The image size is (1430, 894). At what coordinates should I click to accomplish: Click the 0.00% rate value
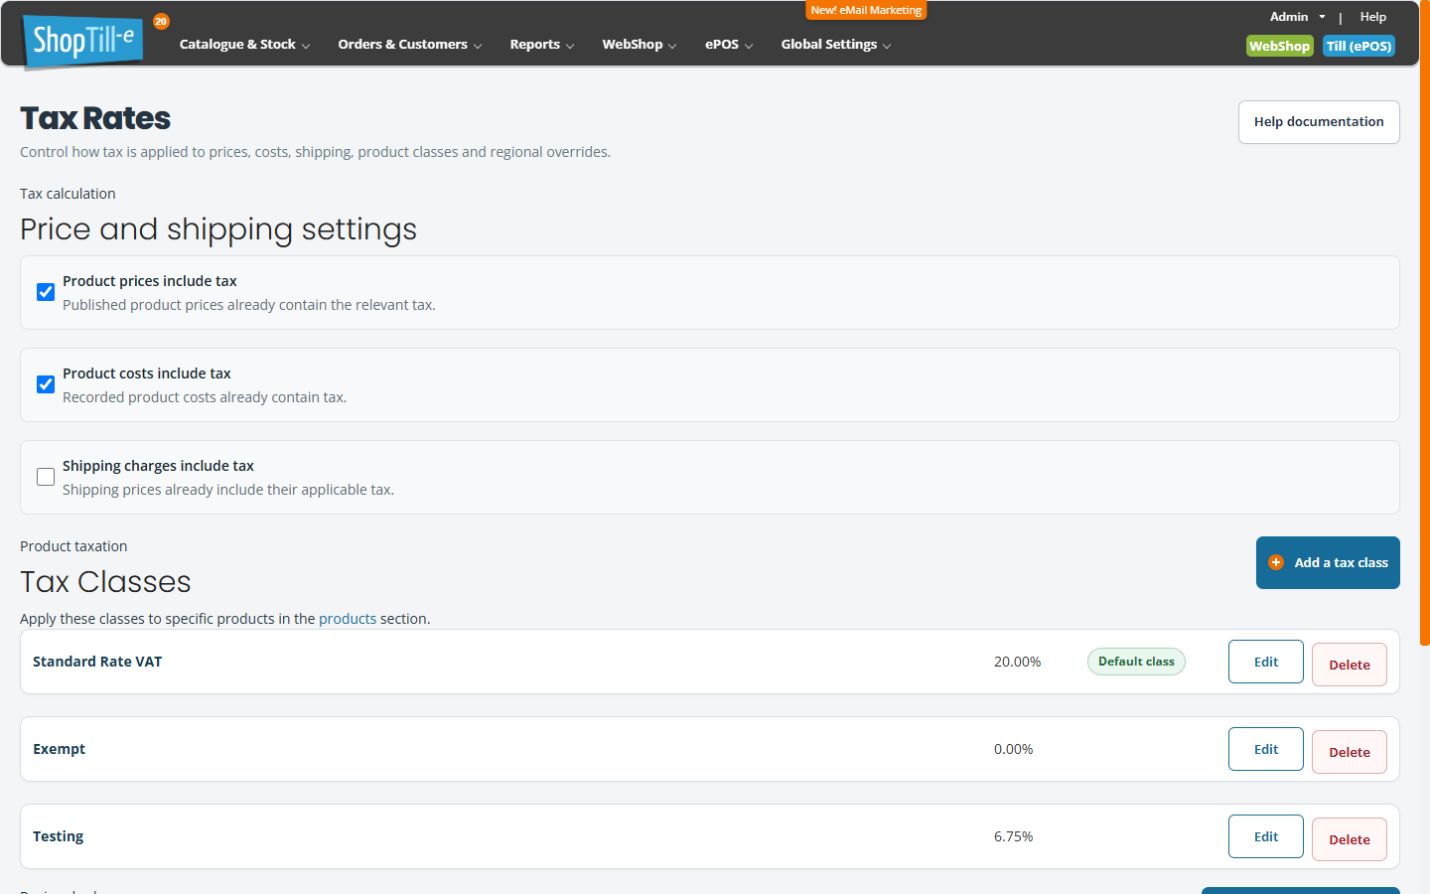[1013, 749]
